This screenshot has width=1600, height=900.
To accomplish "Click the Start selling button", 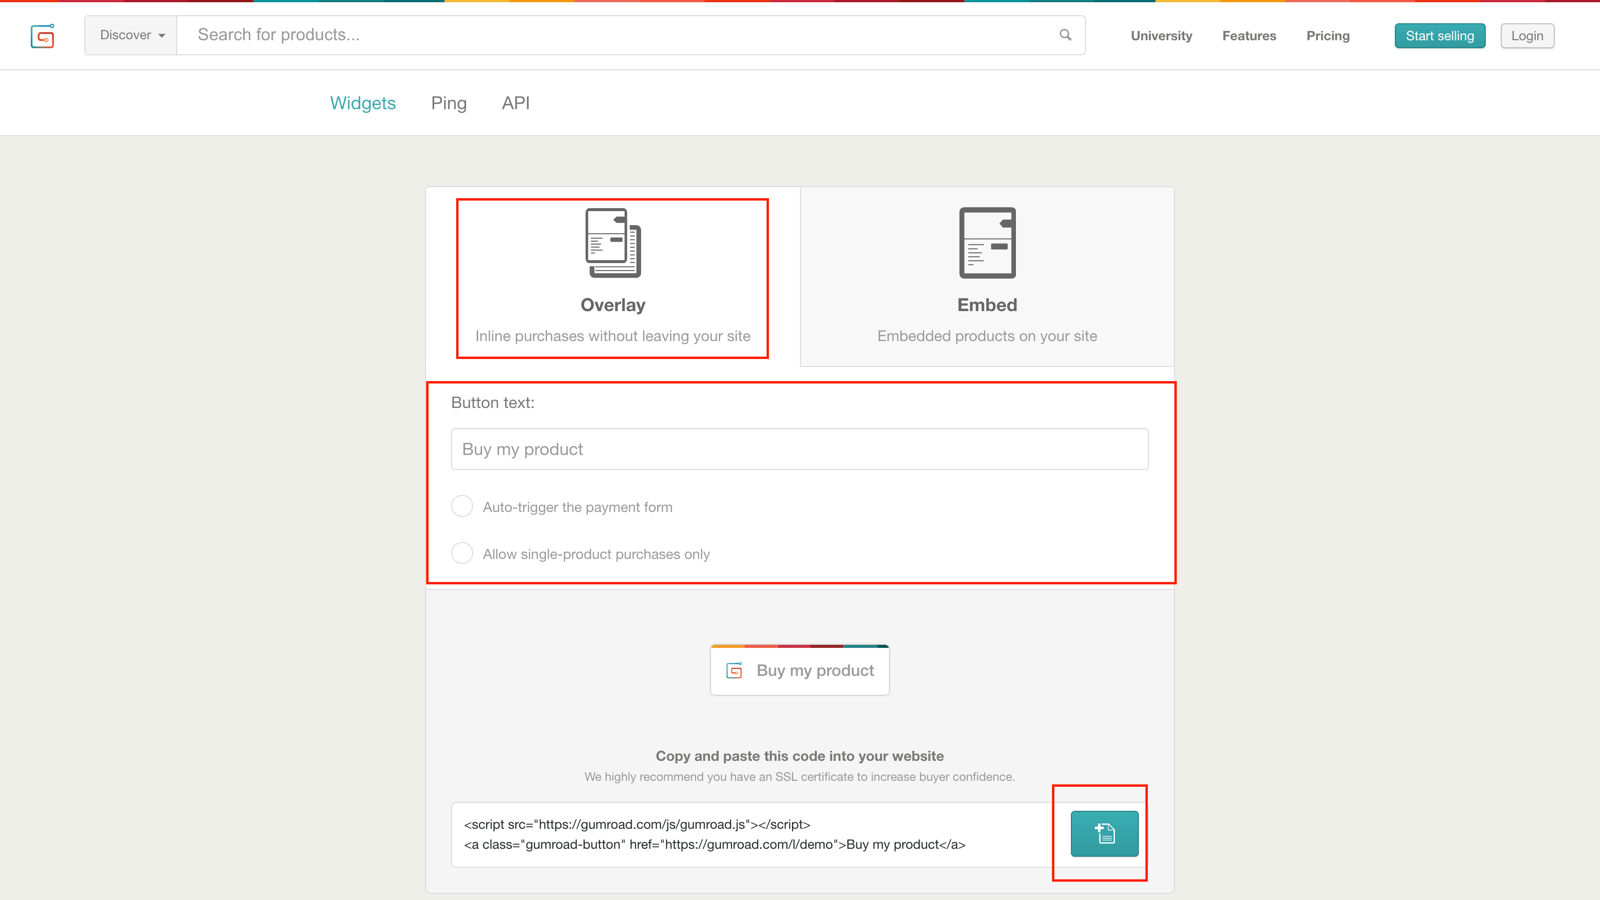I will pyautogui.click(x=1439, y=35).
